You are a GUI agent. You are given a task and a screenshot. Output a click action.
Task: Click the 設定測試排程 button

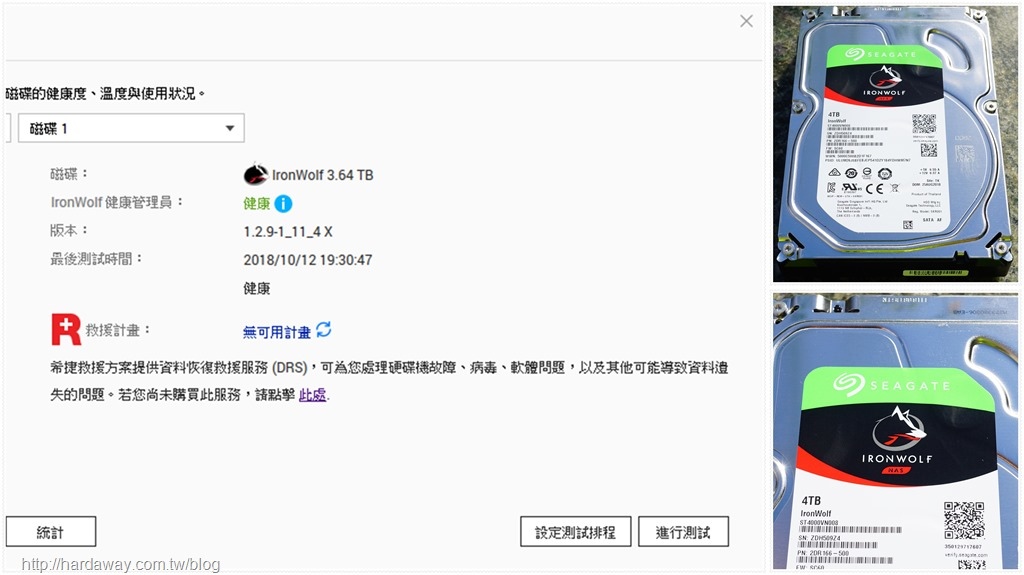coord(575,532)
